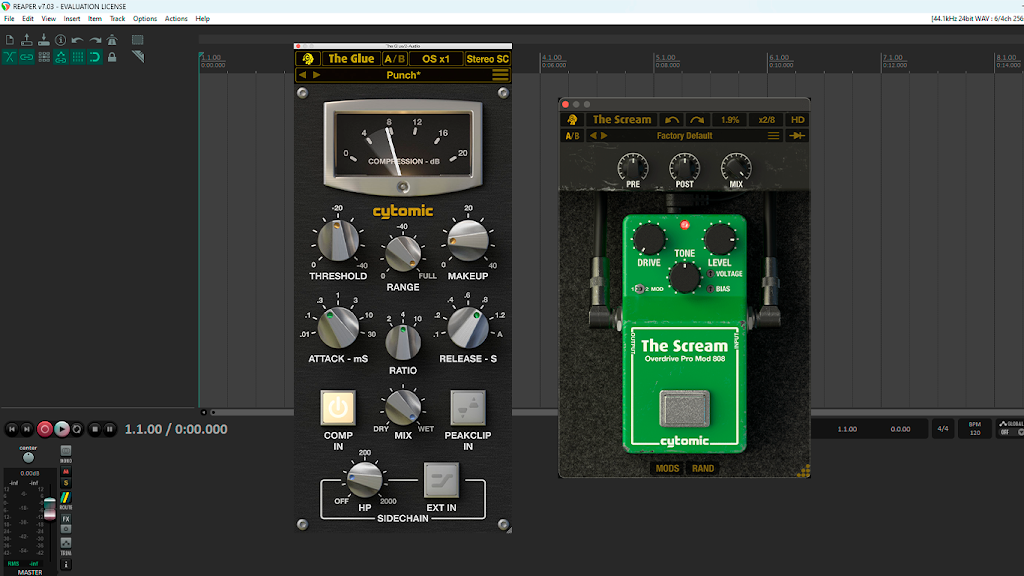The image size is (1024, 576).
Task: Click the Threshold knob in The Glue
Action: point(338,240)
